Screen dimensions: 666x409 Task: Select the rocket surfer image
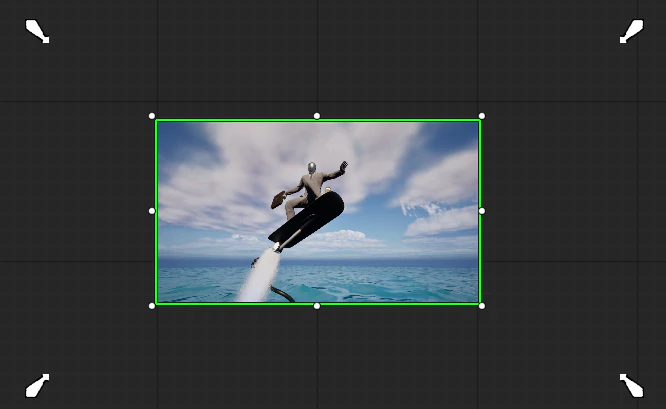318,212
